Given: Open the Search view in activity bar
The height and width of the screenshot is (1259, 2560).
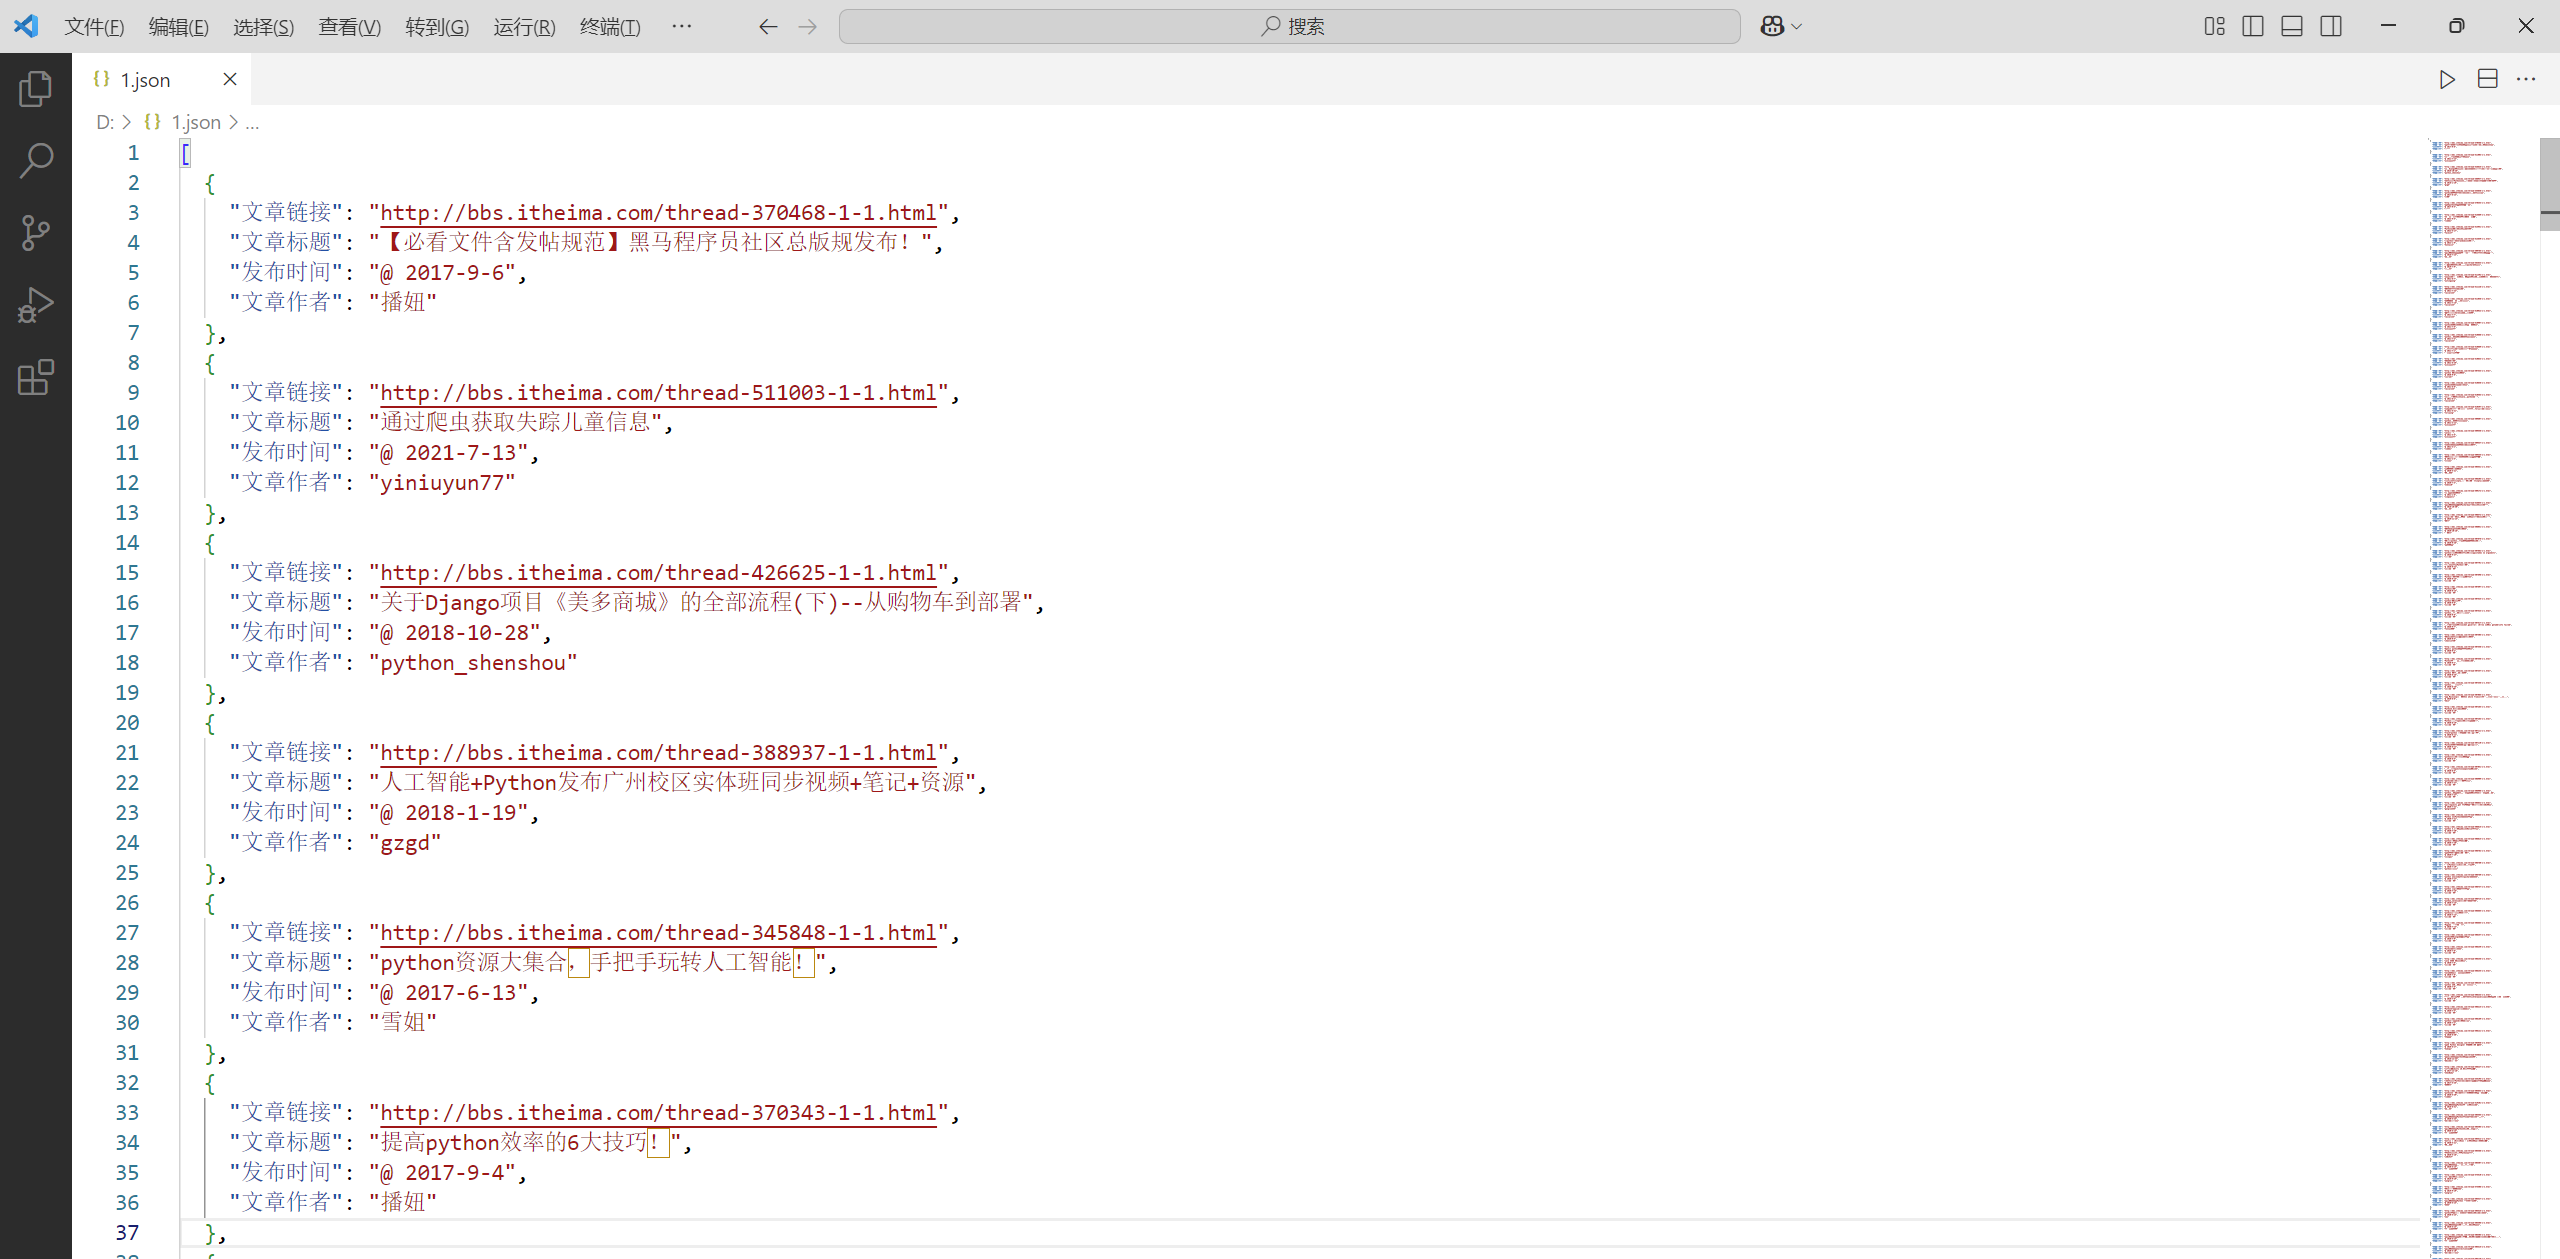Looking at the screenshot, I should 35,160.
